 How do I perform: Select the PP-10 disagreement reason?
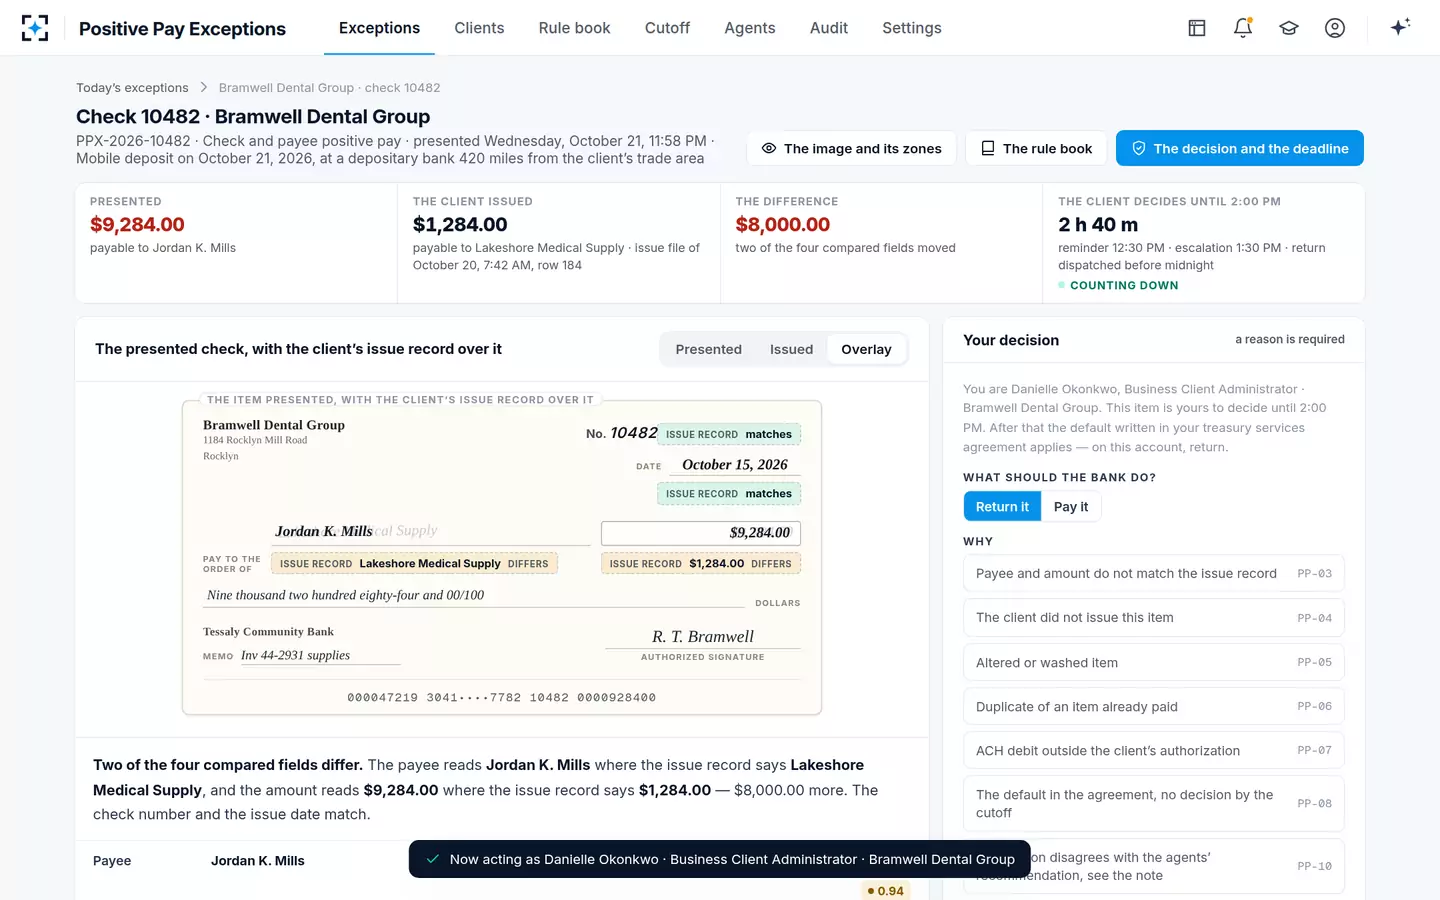[1154, 866]
